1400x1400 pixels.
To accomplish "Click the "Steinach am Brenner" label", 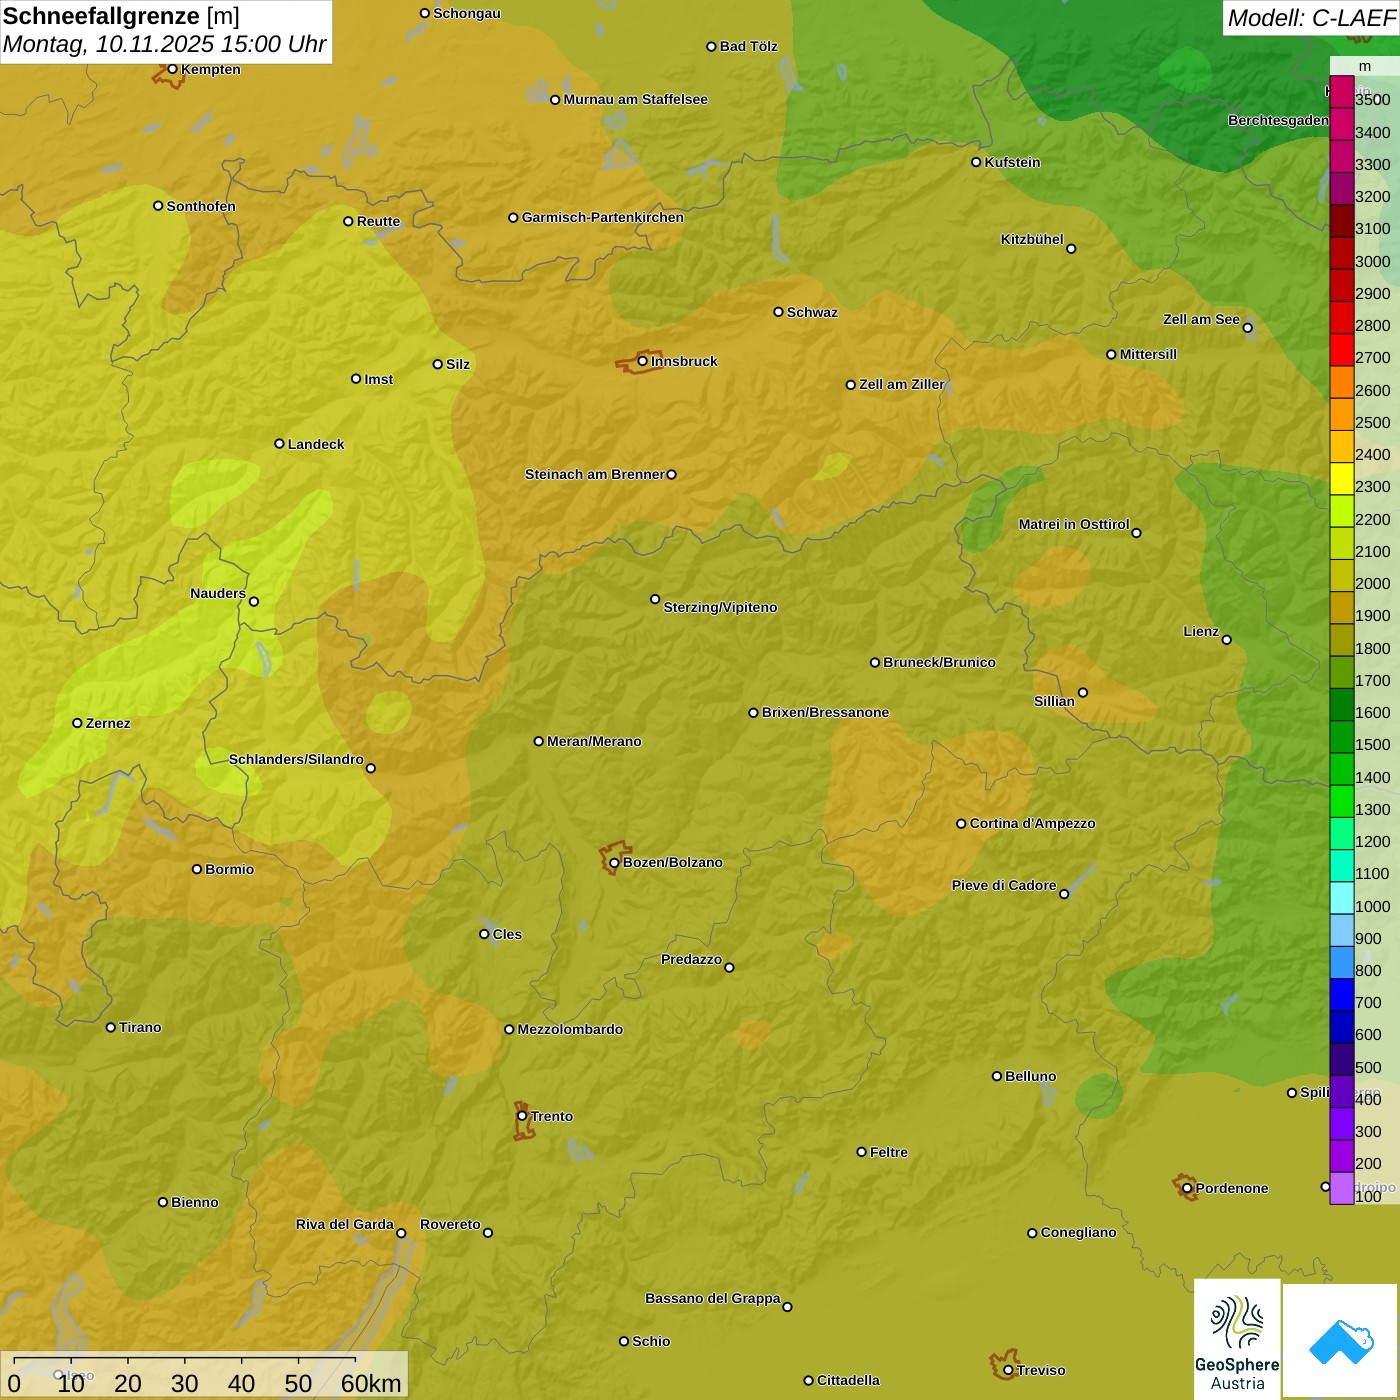I will click(x=595, y=474).
